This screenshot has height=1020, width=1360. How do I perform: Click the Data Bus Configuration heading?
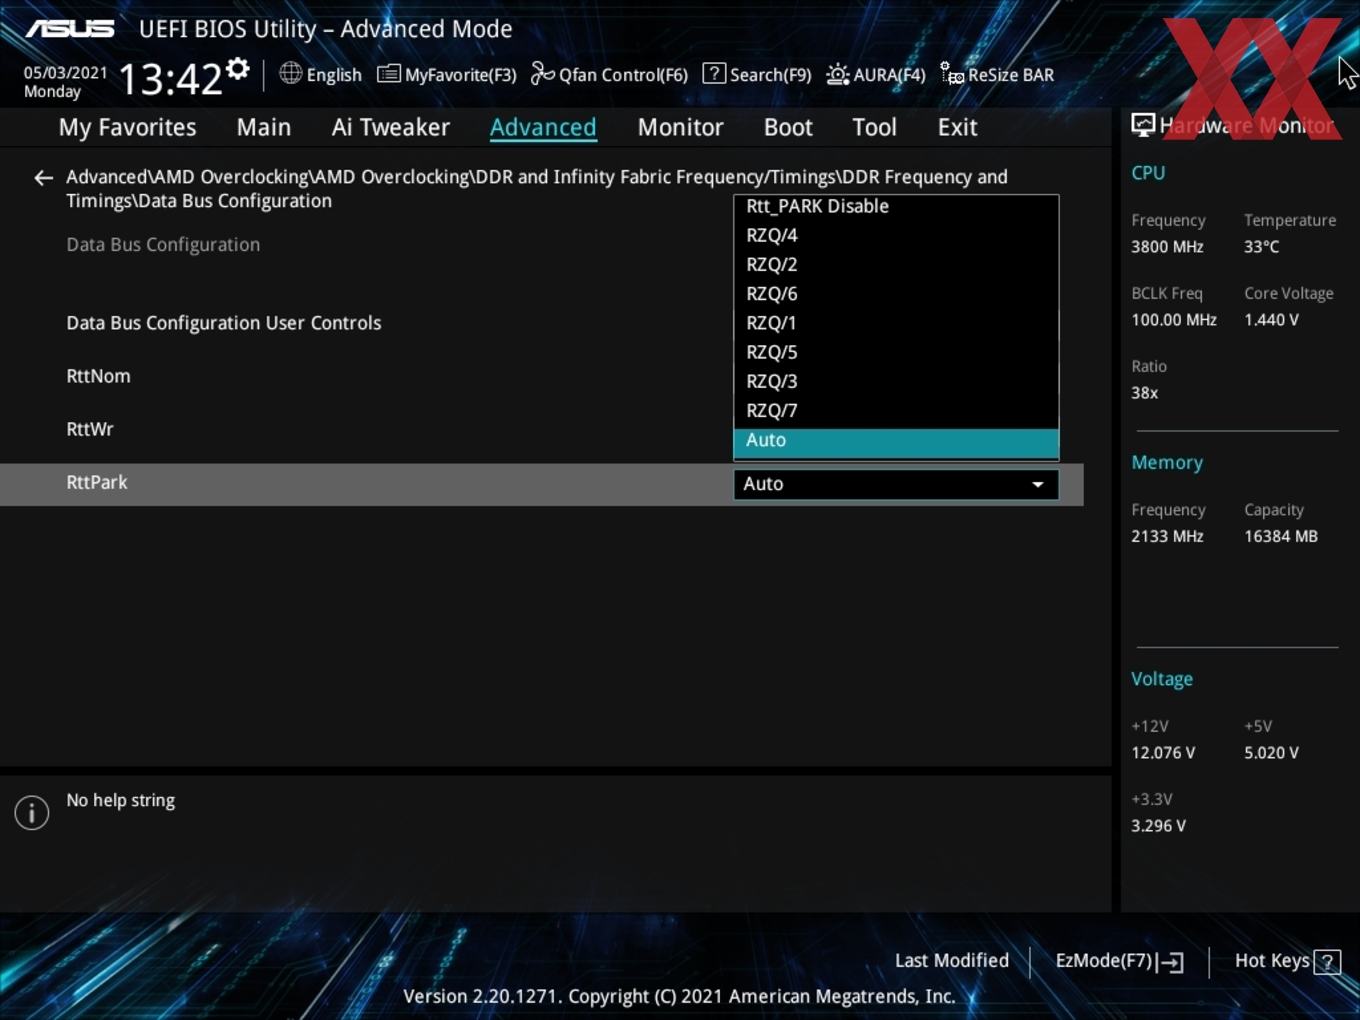coord(163,245)
